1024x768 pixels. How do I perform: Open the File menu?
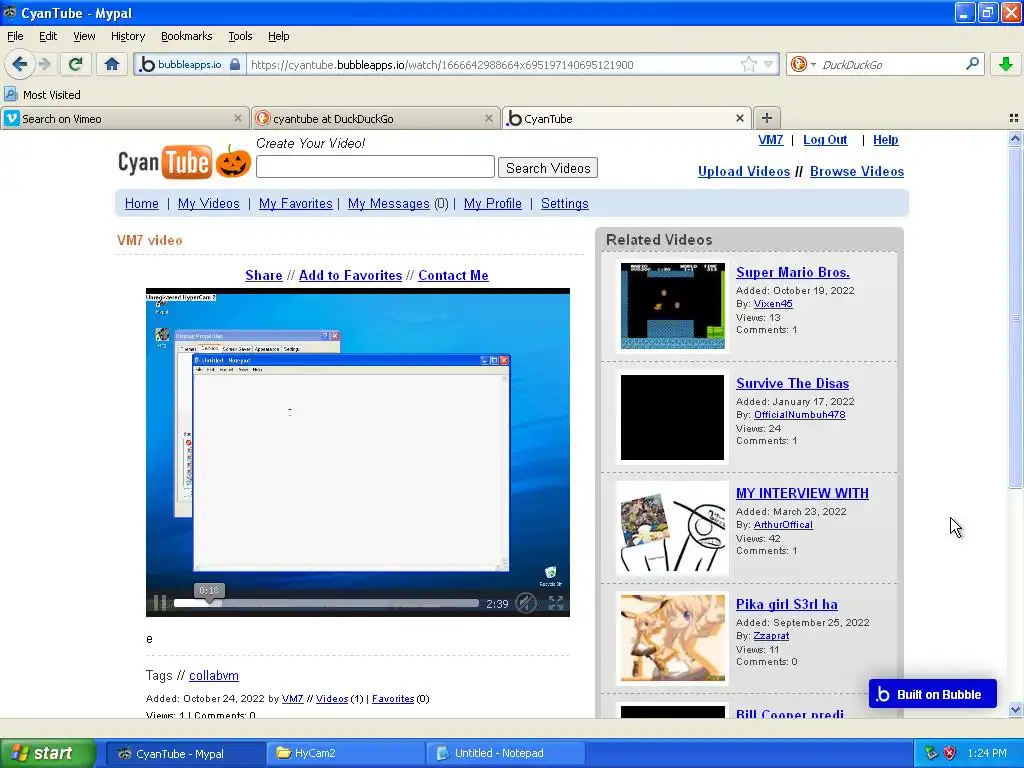coord(15,36)
